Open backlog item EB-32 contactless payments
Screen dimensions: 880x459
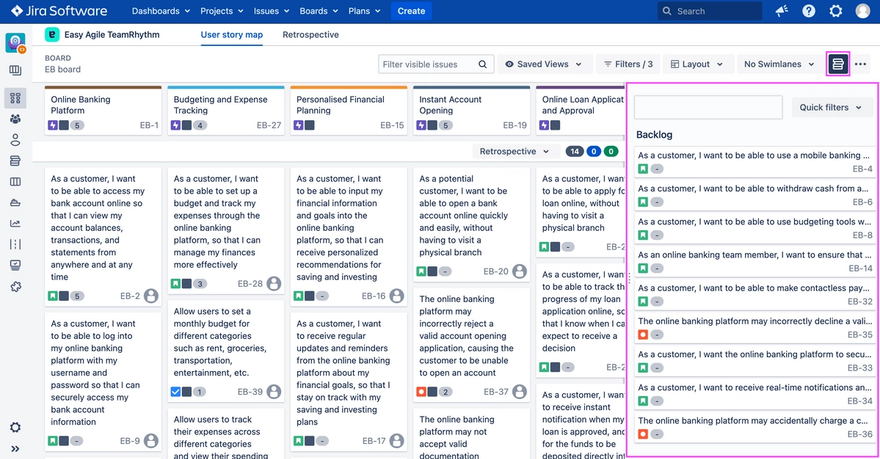pos(755,295)
